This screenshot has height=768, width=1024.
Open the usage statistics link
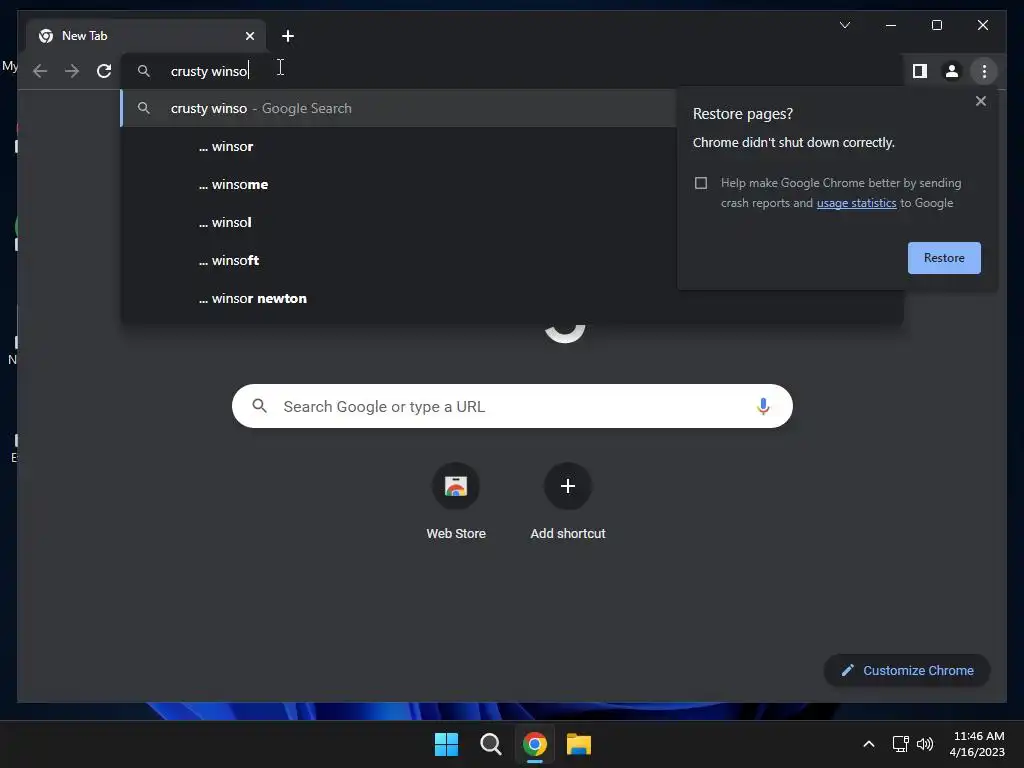856,203
